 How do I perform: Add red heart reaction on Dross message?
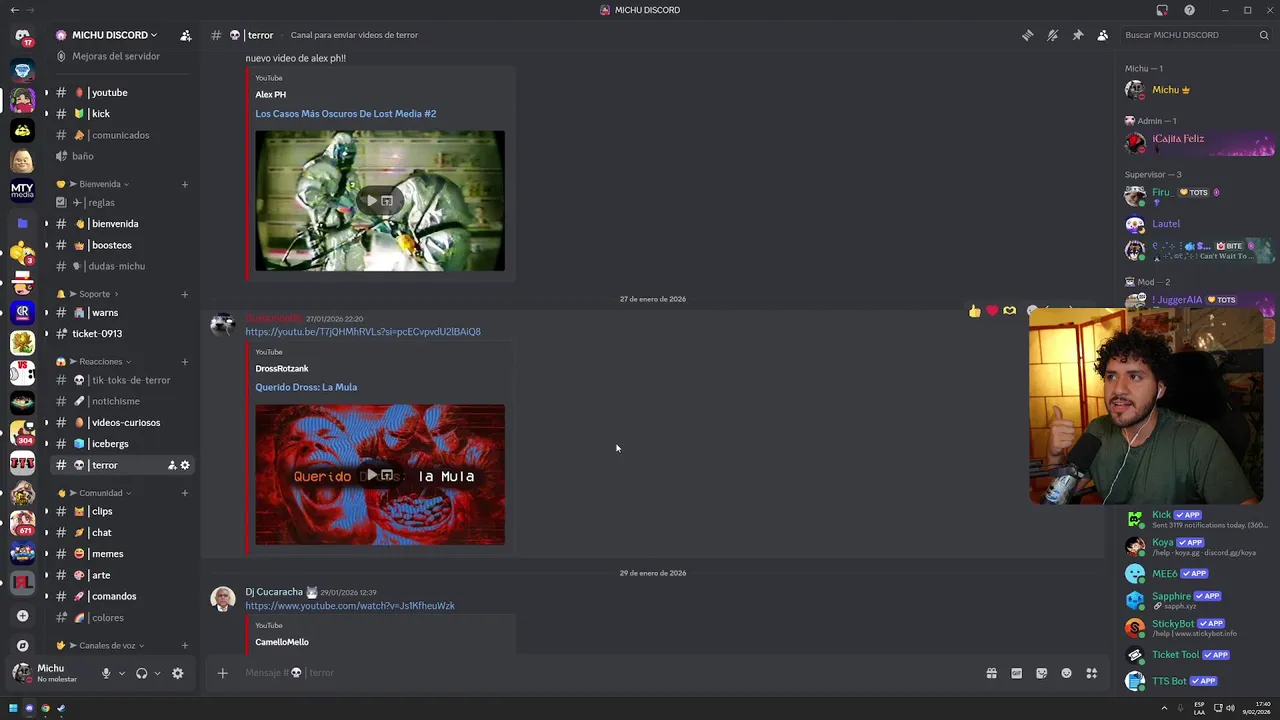click(x=992, y=311)
